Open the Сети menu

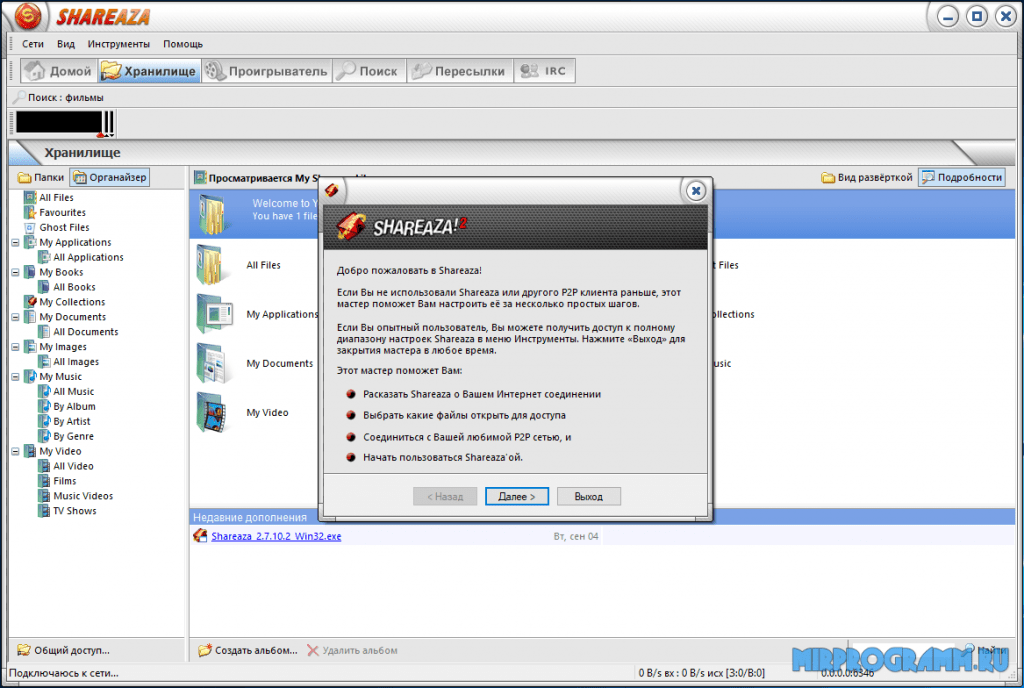coord(33,44)
